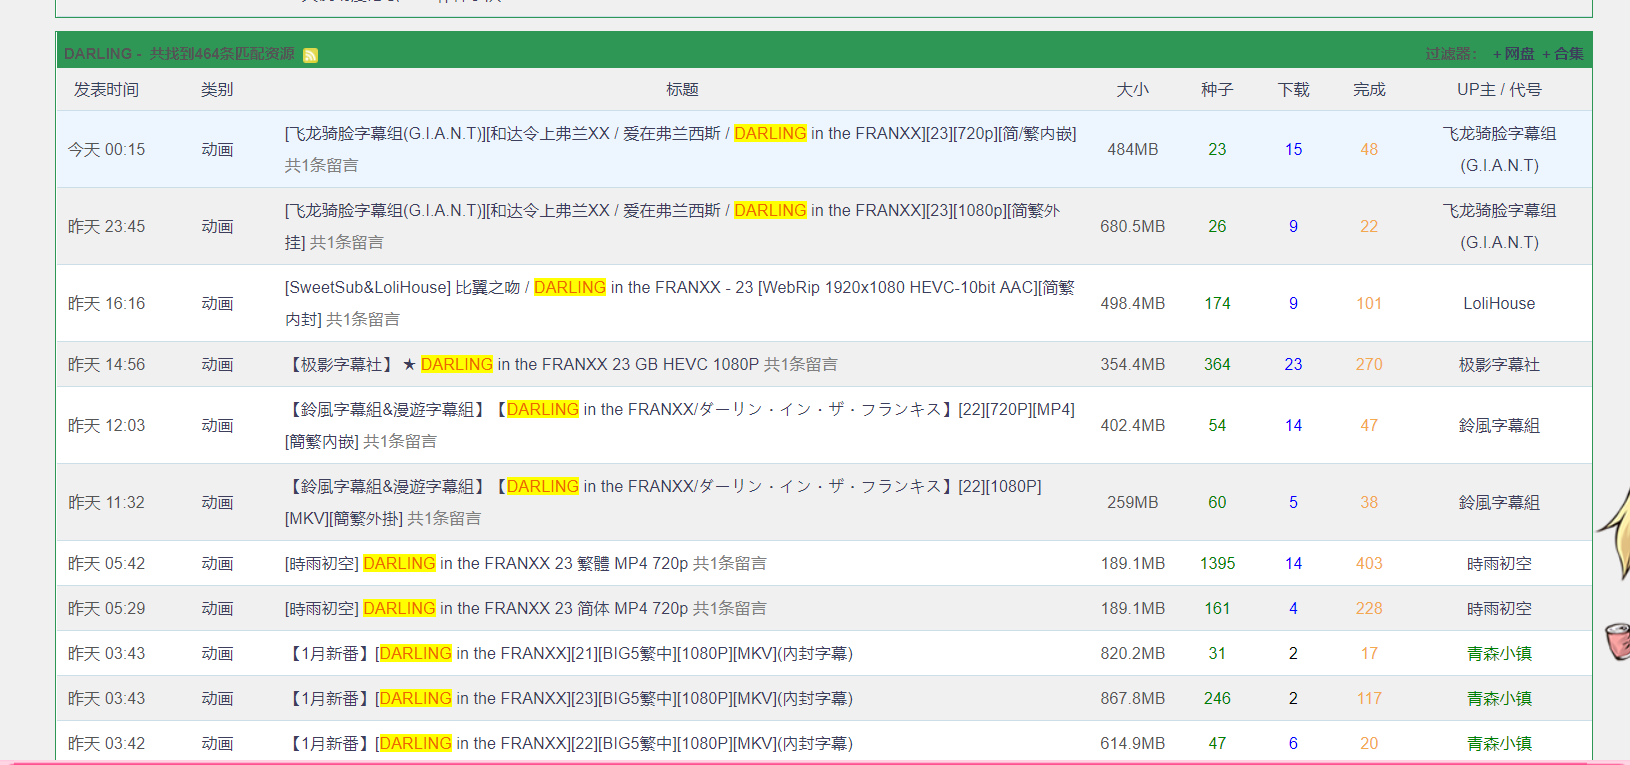
Task: Open the 飞龙骑脸字幕组 [23][720p] torrent title
Action: pos(680,134)
